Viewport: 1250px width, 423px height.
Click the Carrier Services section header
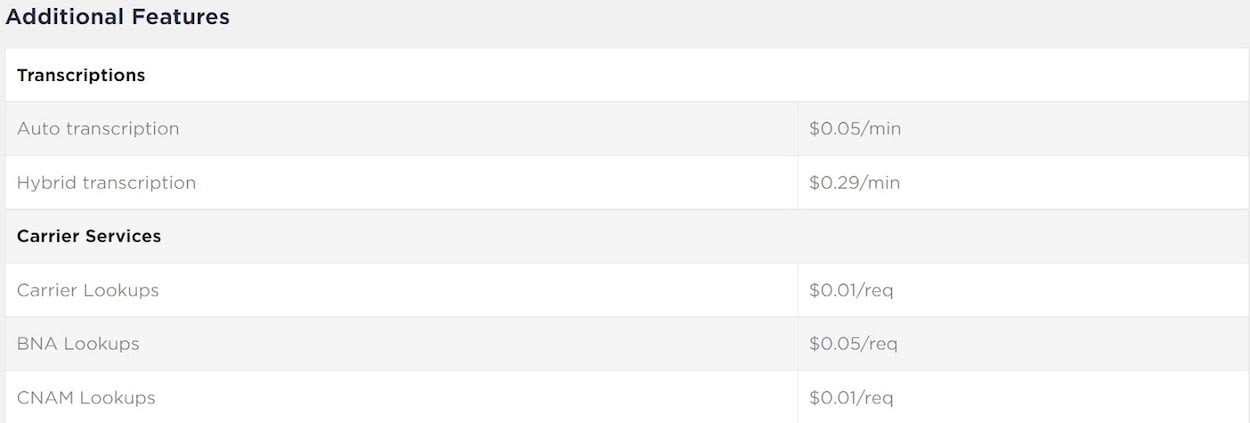(x=89, y=237)
